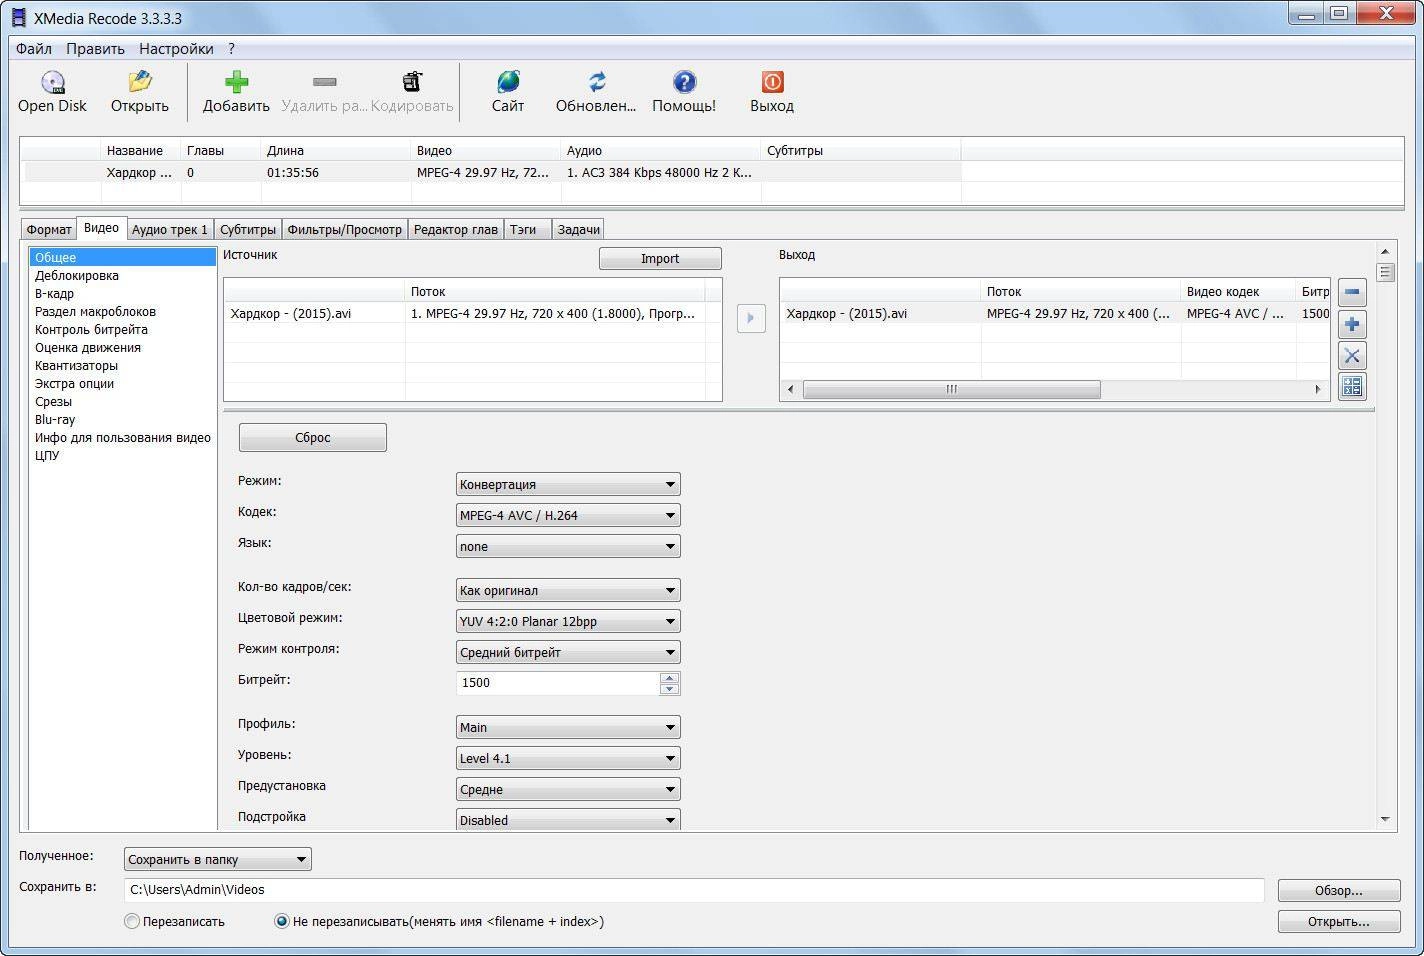The image size is (1424, 956).
Task: Open the Язык dropdown set to none
Action: (x=568, y=546)
